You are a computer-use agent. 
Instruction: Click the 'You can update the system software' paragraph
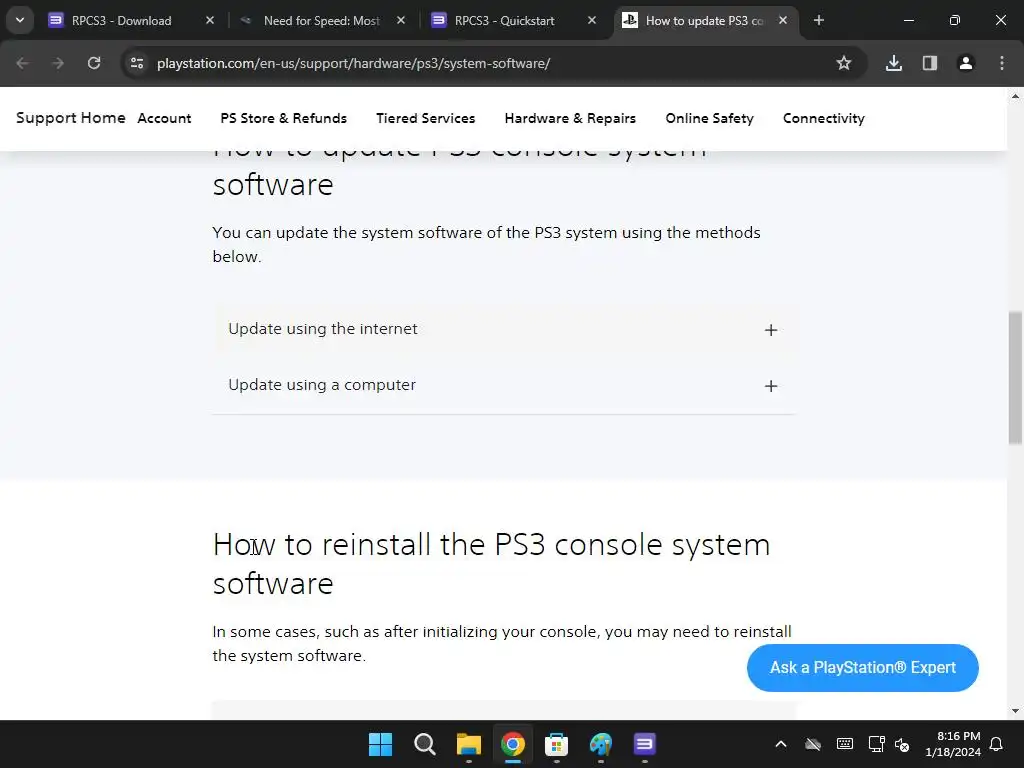[486, 244]
